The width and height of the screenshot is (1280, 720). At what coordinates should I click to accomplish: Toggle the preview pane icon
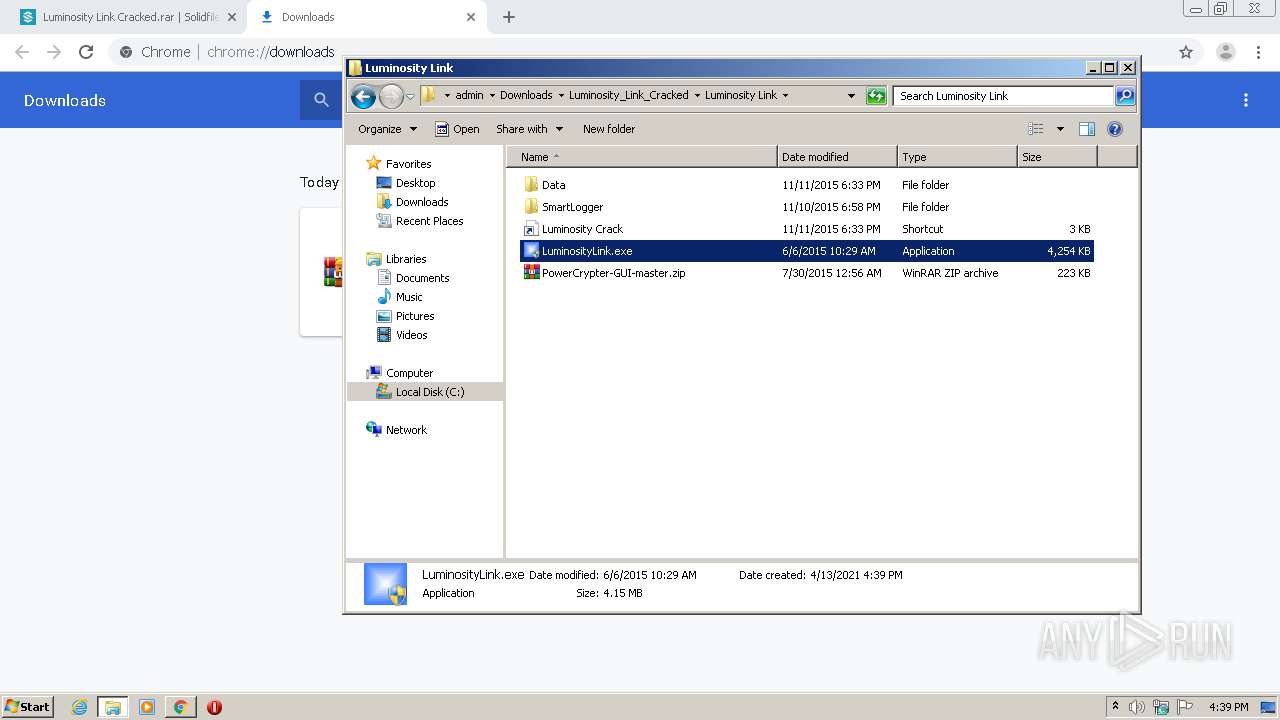click(x=1087, y=129)
